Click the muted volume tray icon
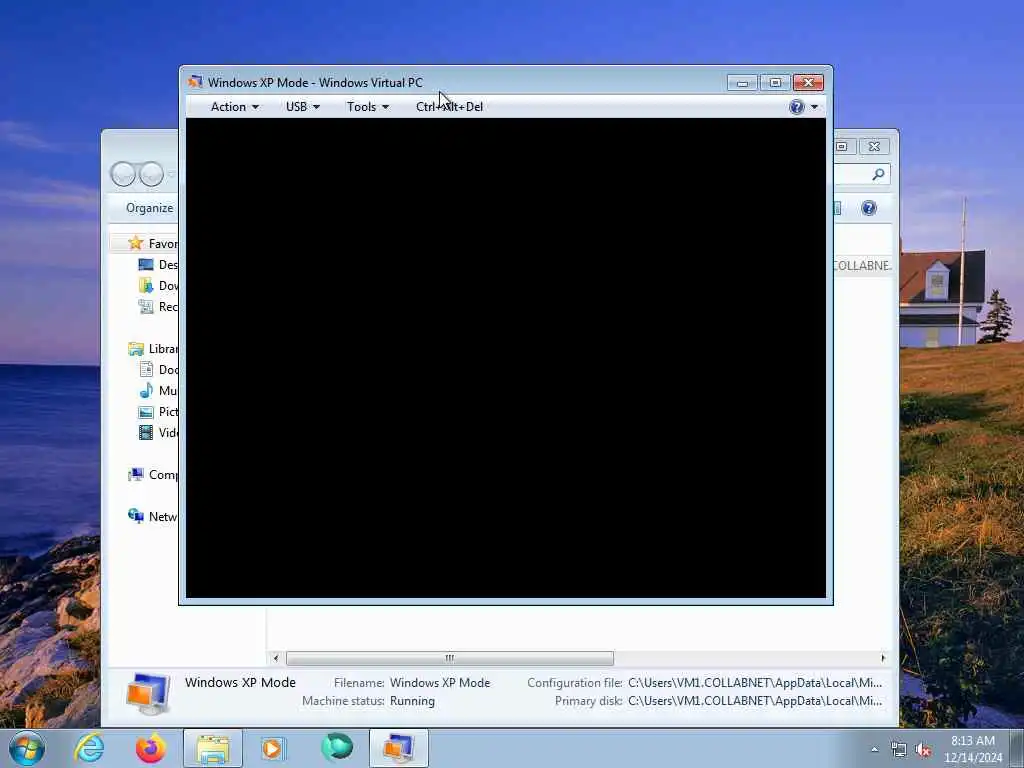Screen dimensions: 1024x768 (923, 750)
